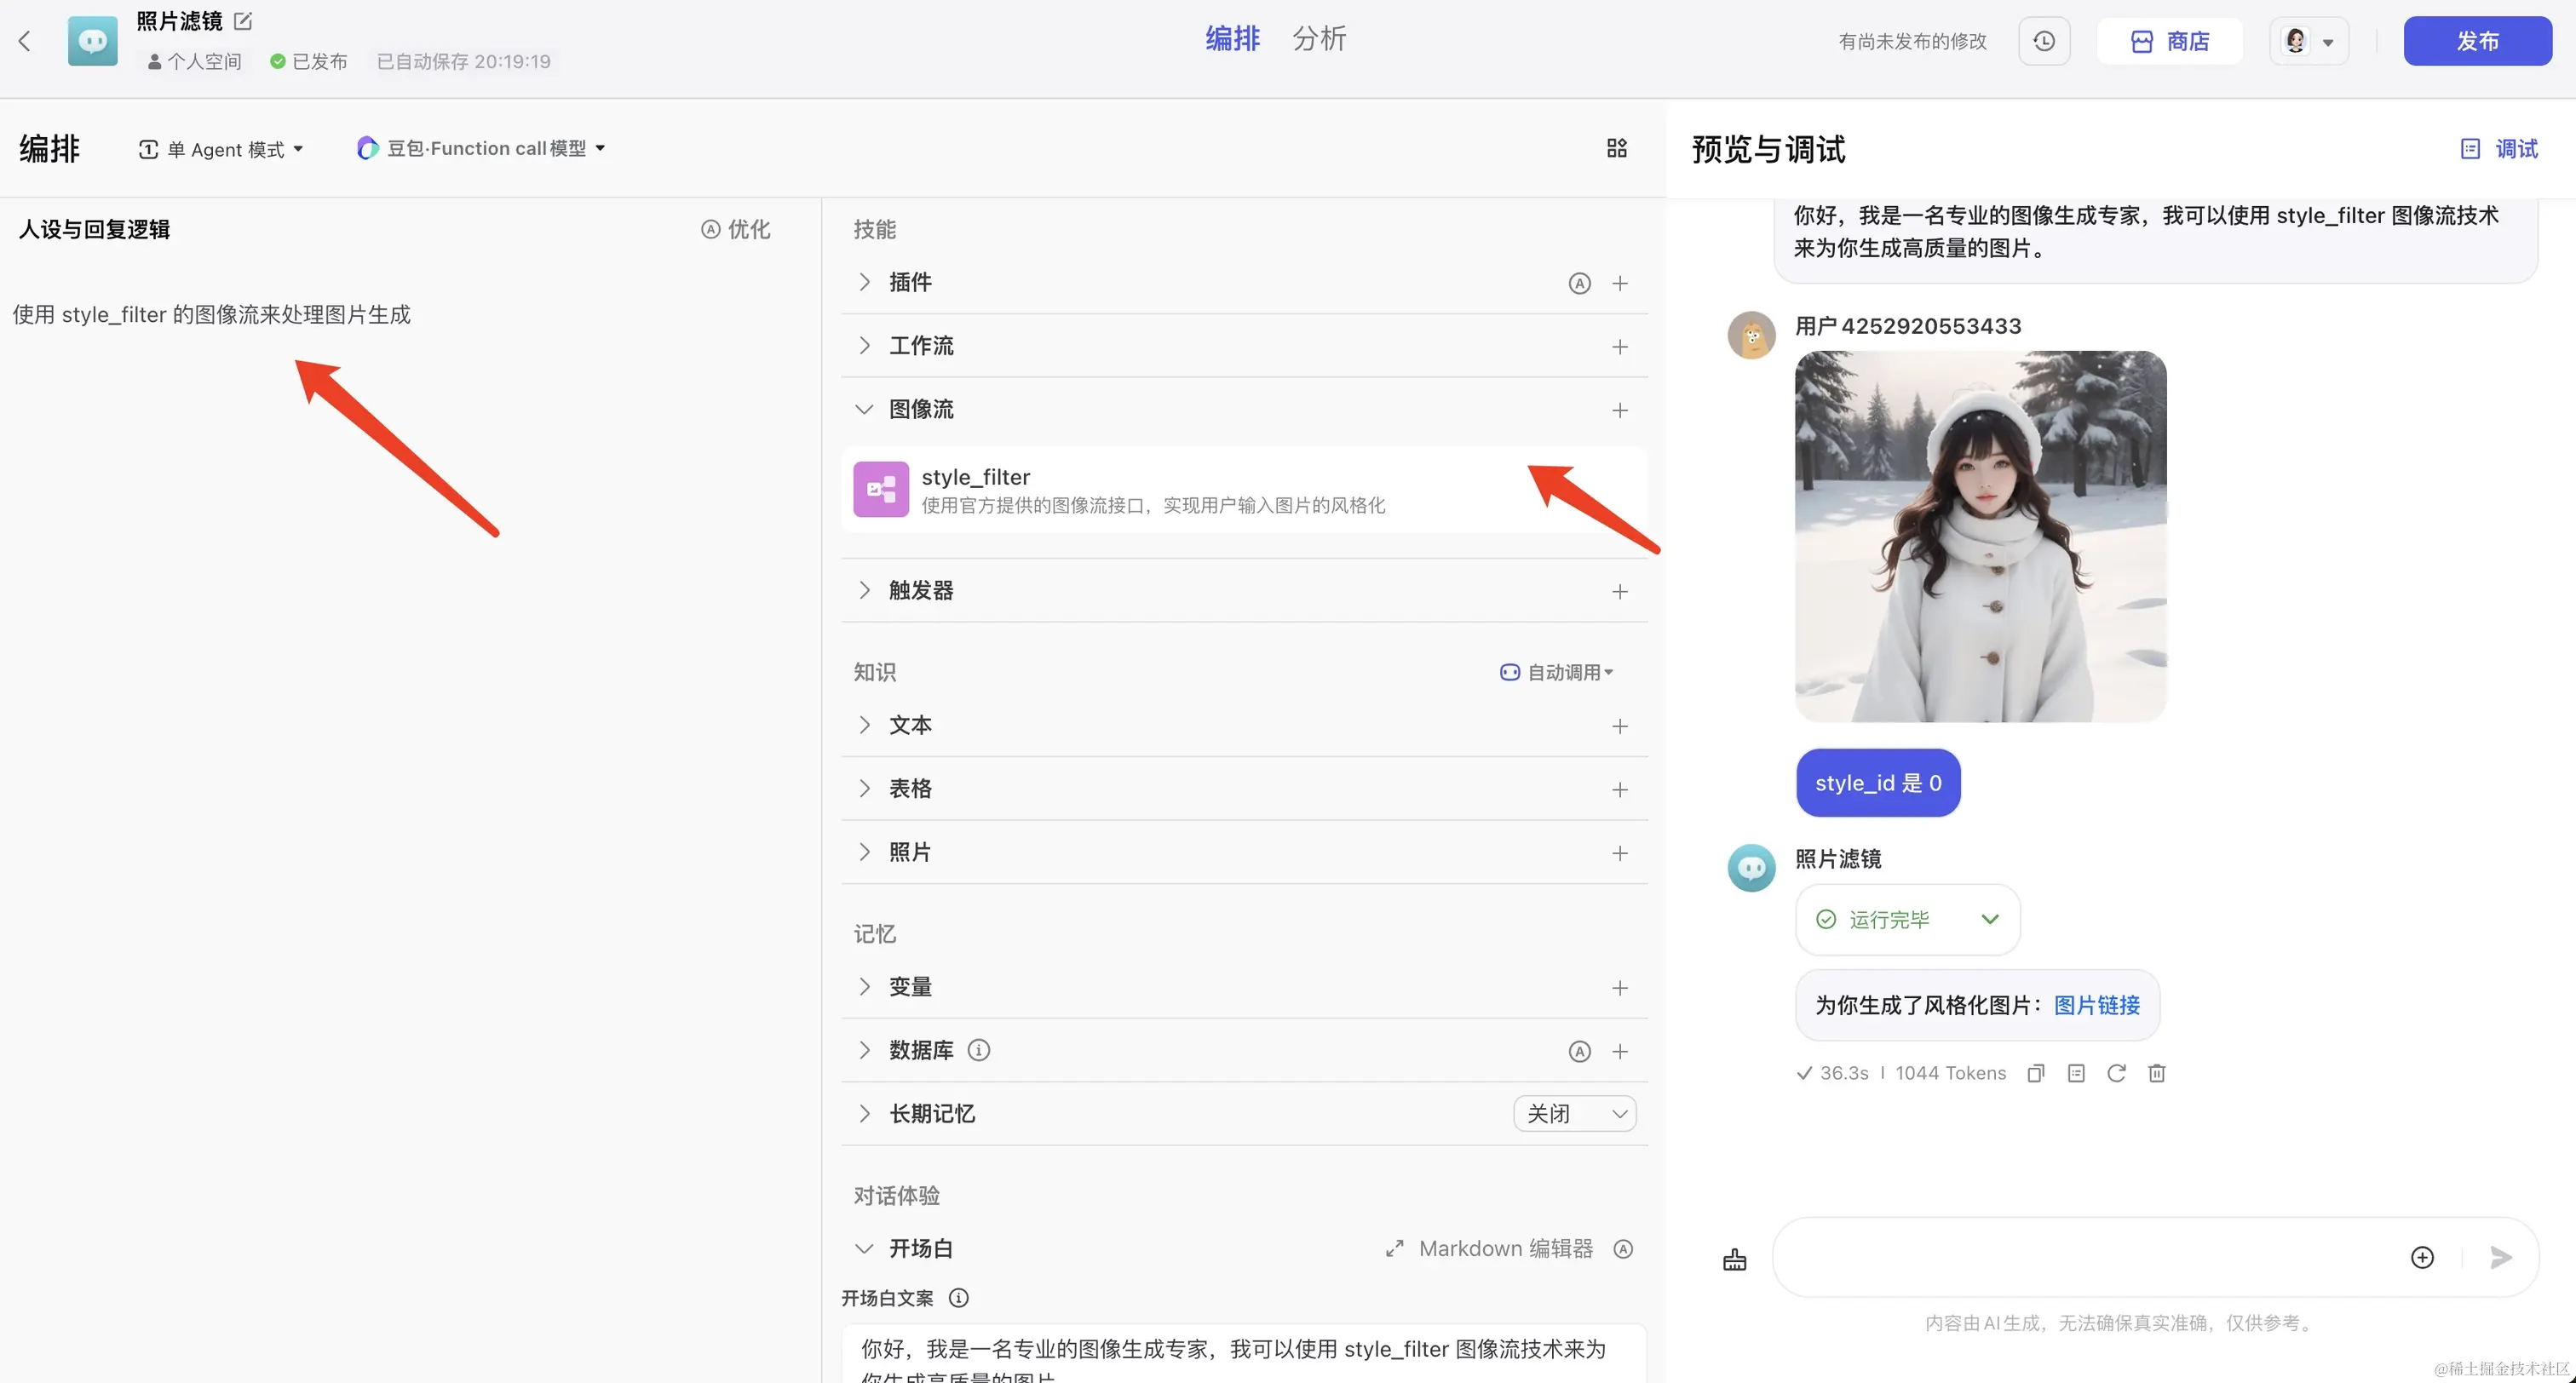This screenshot has width=2576, height=1383.
Task: Open the style_filter image flow item
Action: [x=1244, y=489]
